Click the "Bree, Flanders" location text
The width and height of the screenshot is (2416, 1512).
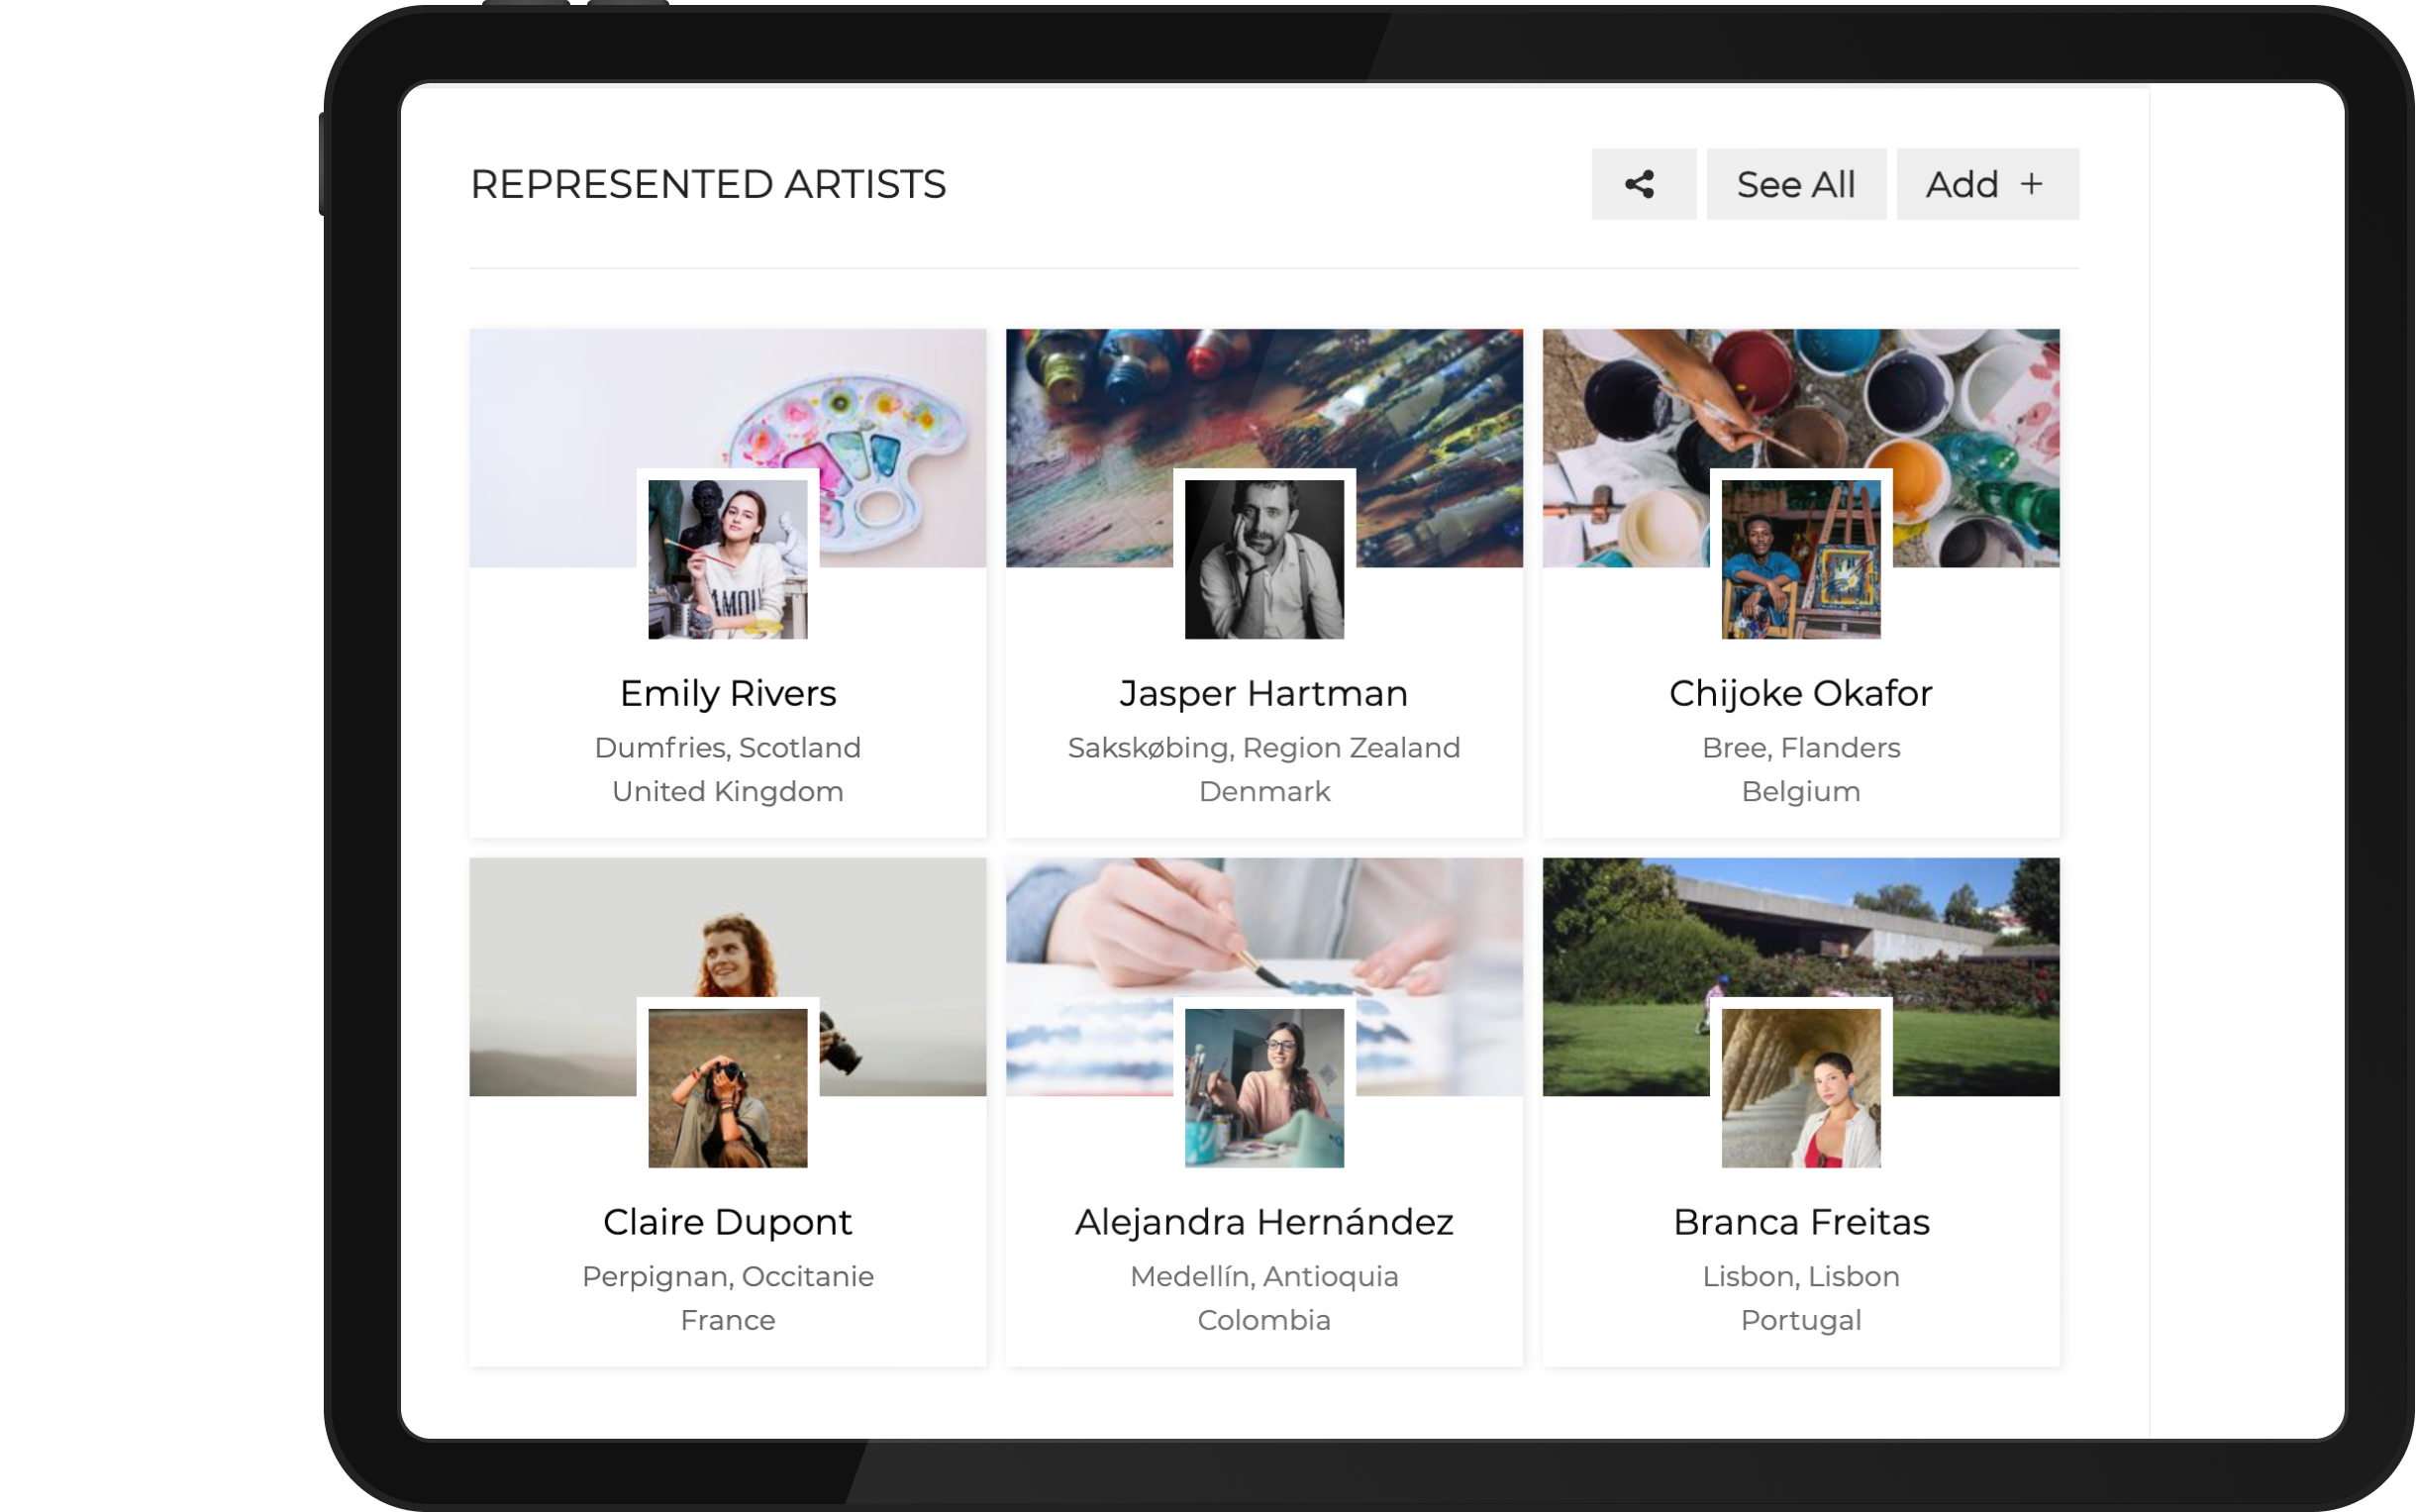(x=1801, y=748)
